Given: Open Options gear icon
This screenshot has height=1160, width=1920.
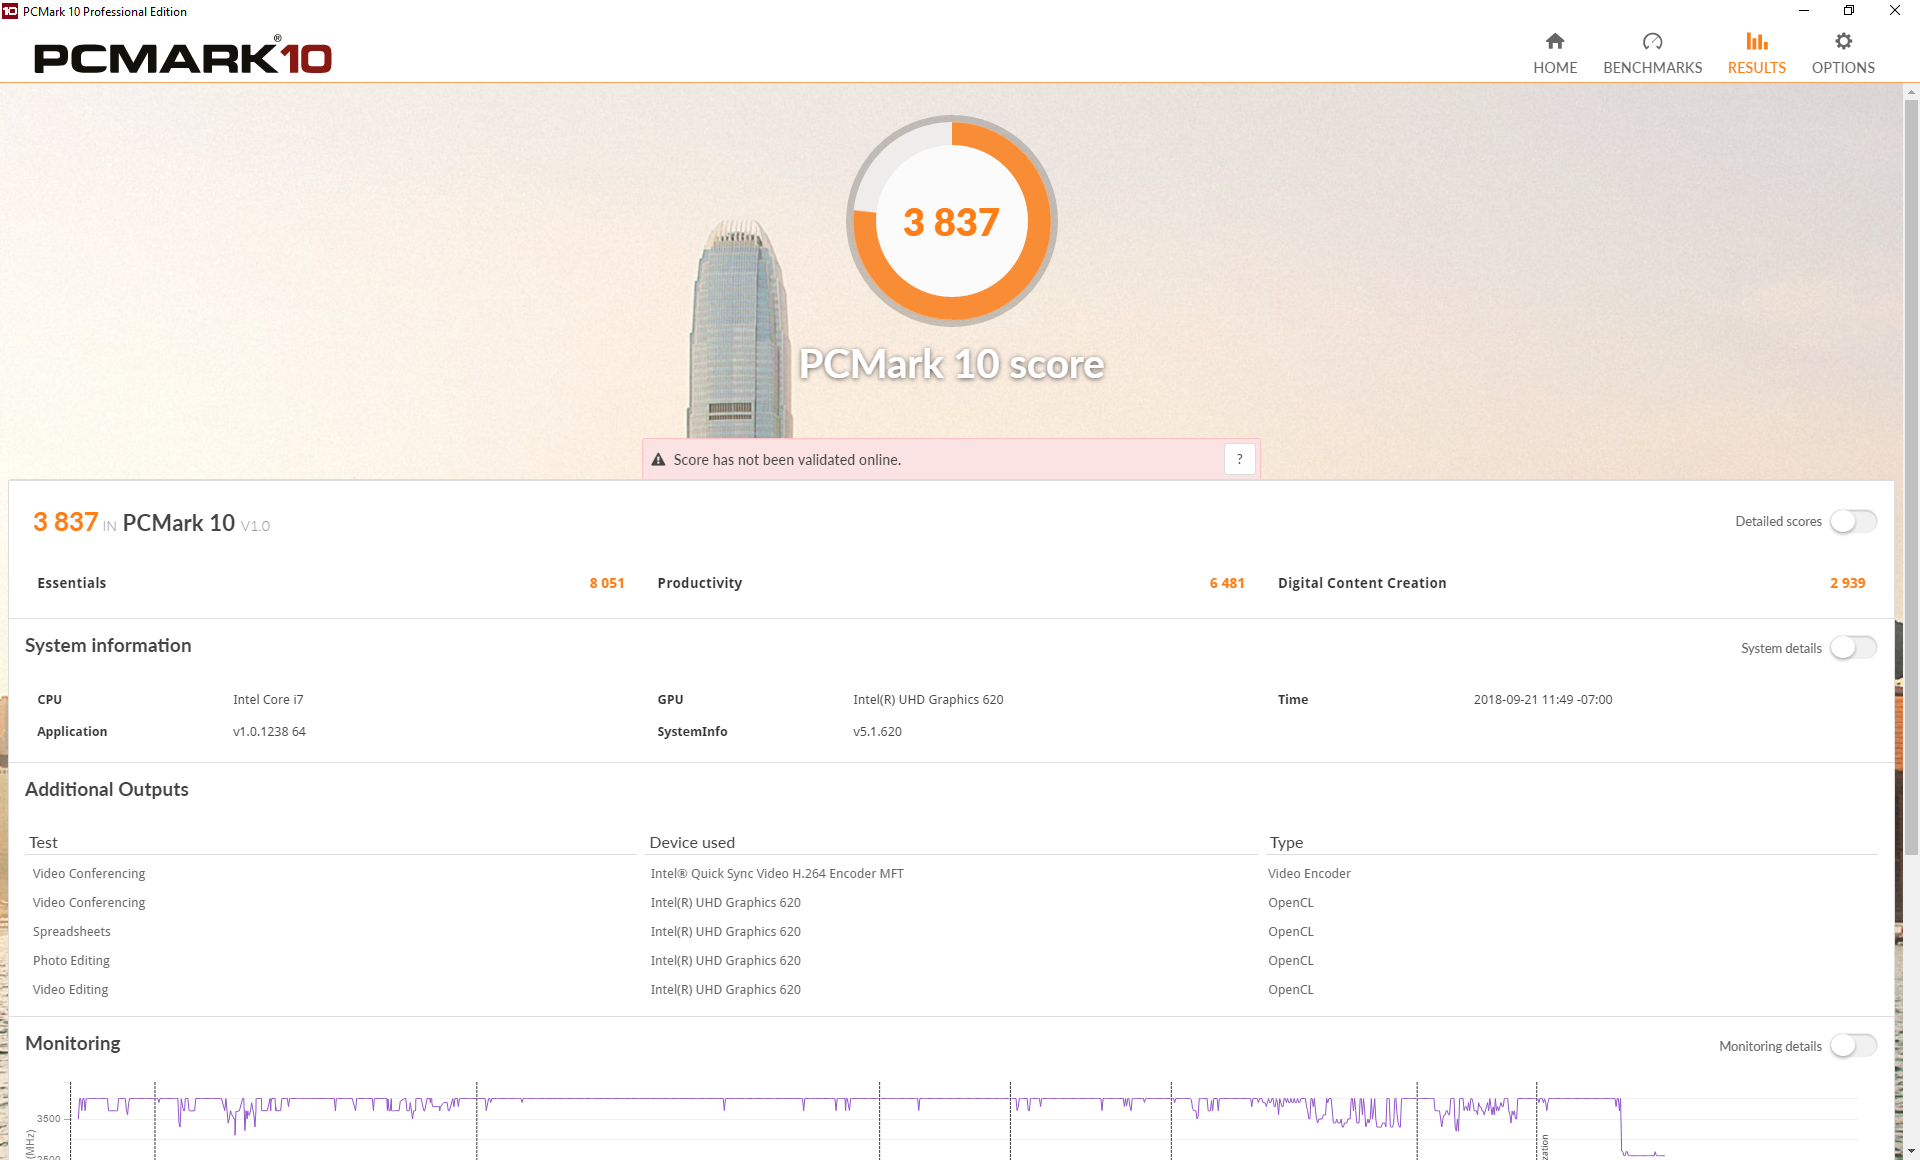Looking at the screenshot, I should click(x=1843, y=41).
